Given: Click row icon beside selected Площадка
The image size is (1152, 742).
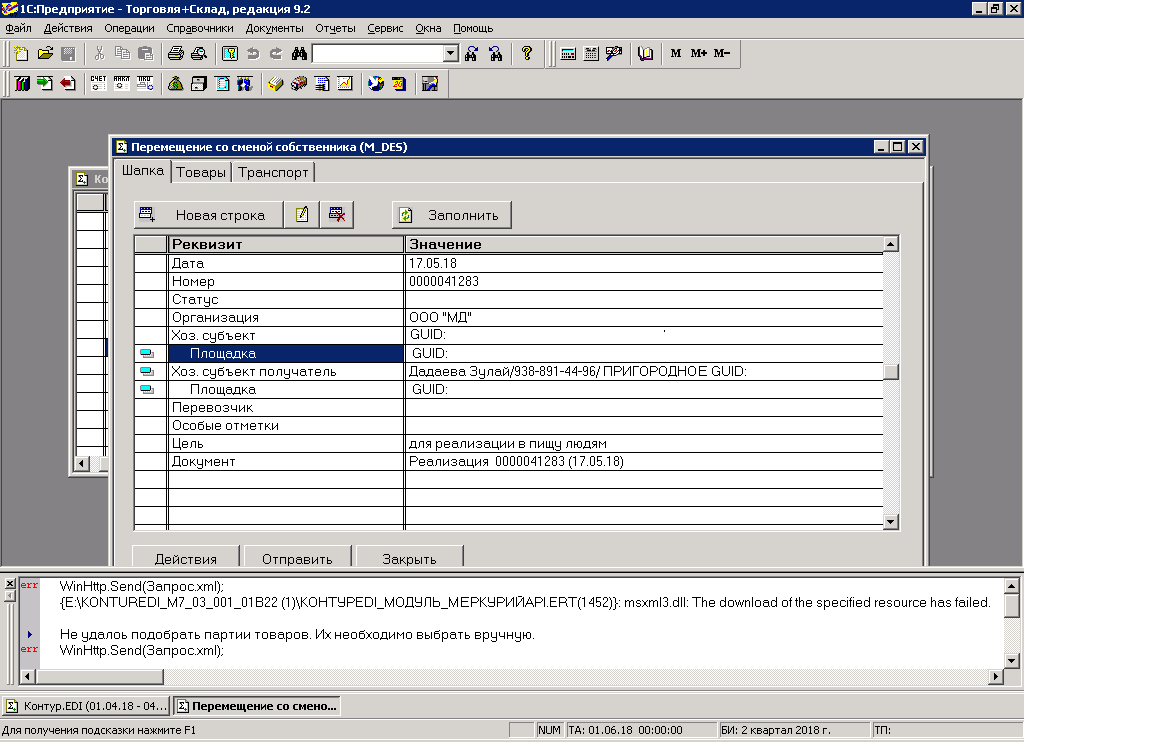Looking at the screenshot, I should (147, 353).
